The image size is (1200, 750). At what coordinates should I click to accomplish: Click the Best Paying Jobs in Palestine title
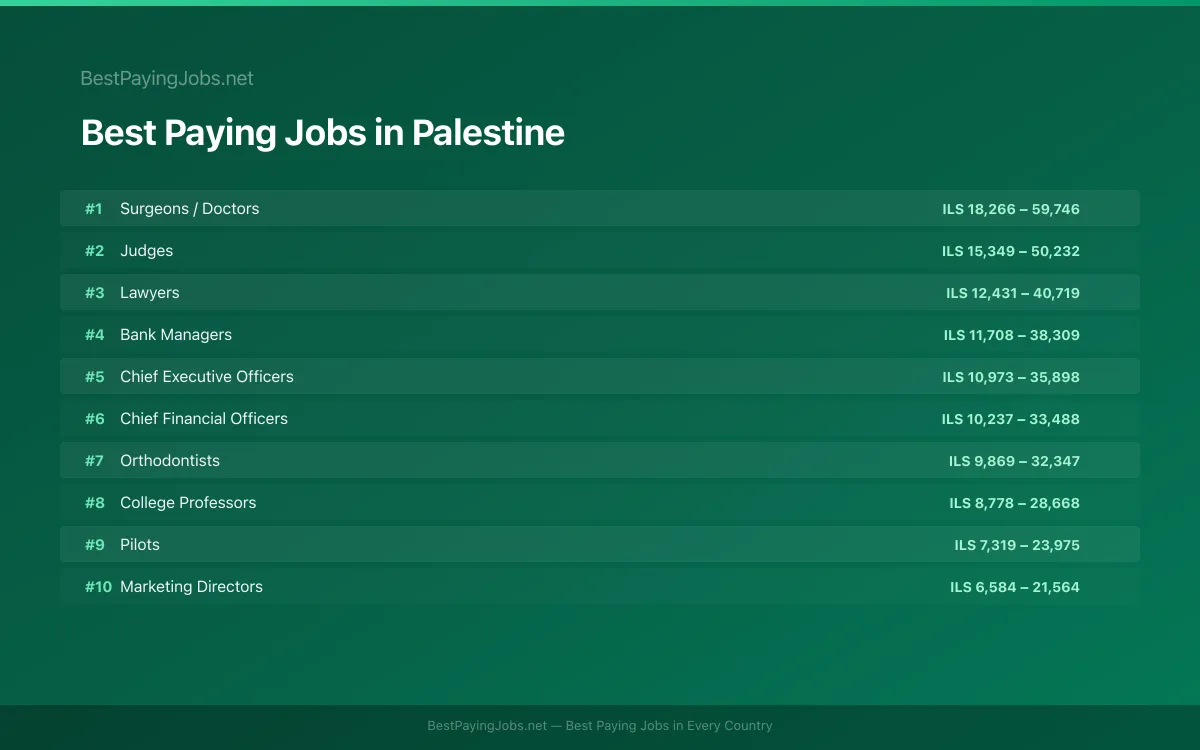pos(323,132)
